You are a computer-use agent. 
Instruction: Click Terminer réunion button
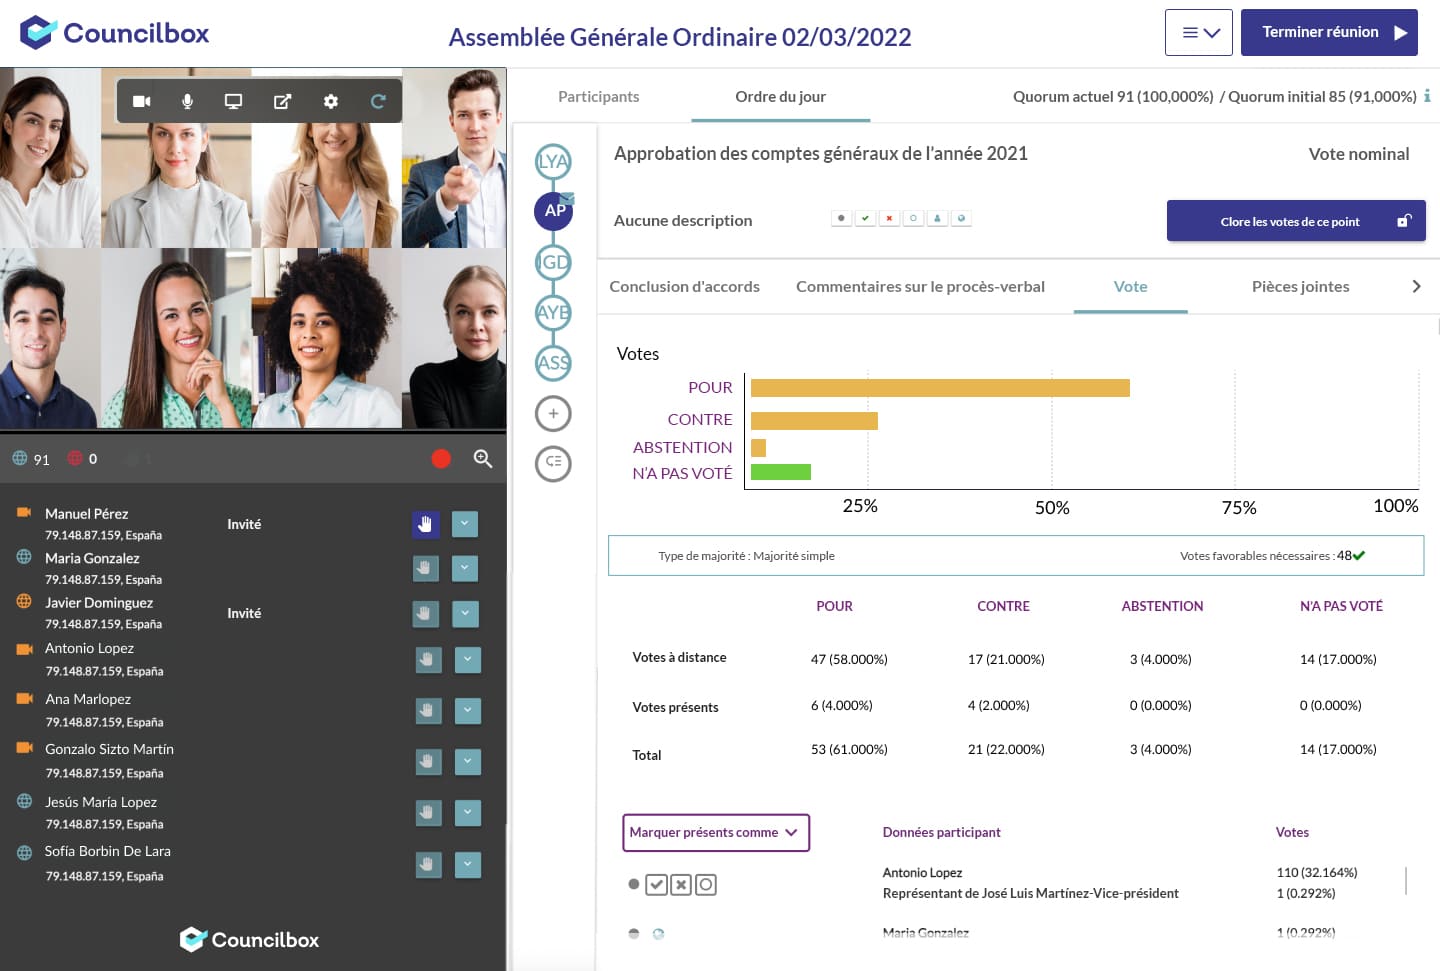[x=1329, y=32]
